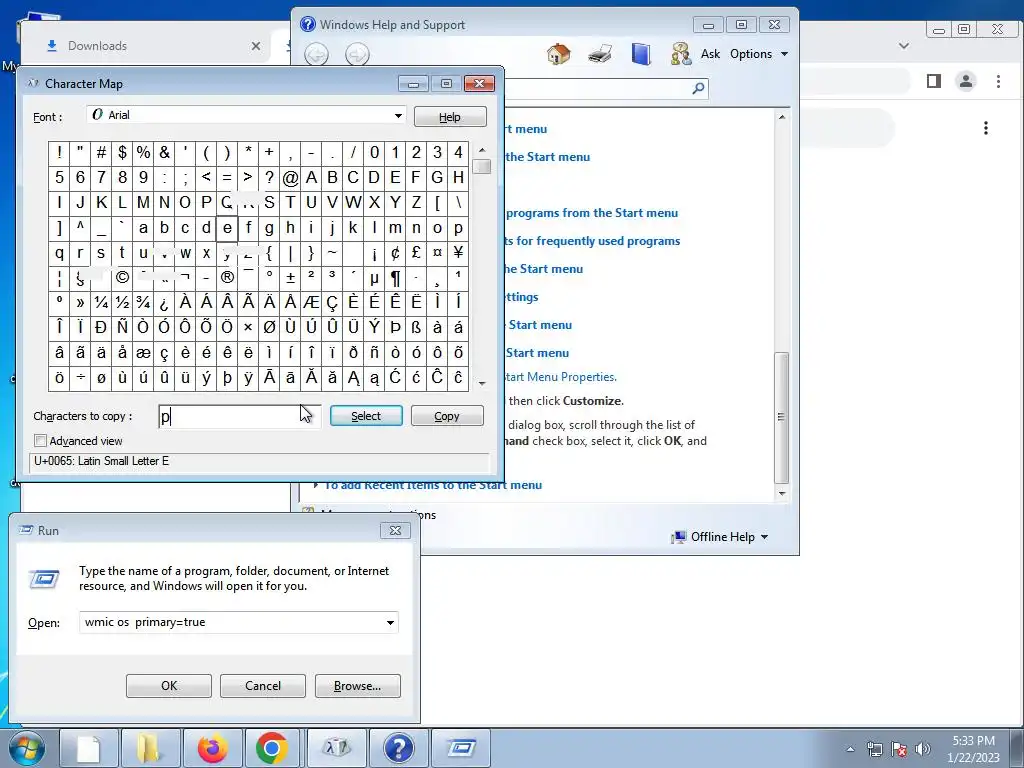Click the volume speaker tray icon
The height and width of the screenshot is (768, 1024).
(x=923, y=749)
